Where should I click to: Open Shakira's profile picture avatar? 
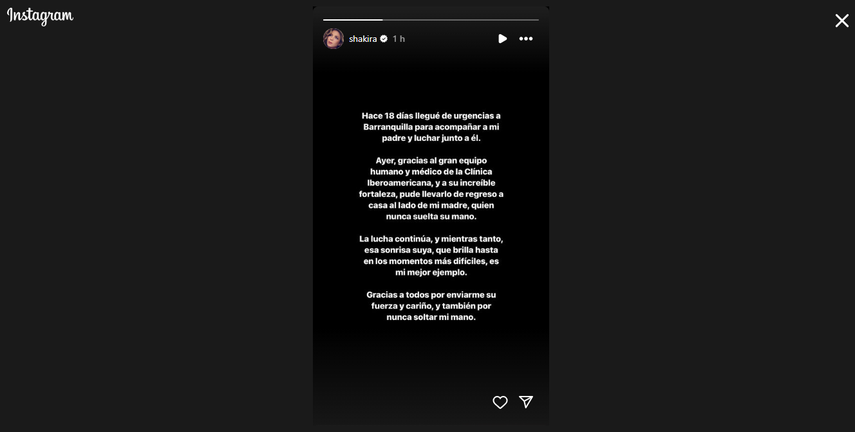point(333,39)
